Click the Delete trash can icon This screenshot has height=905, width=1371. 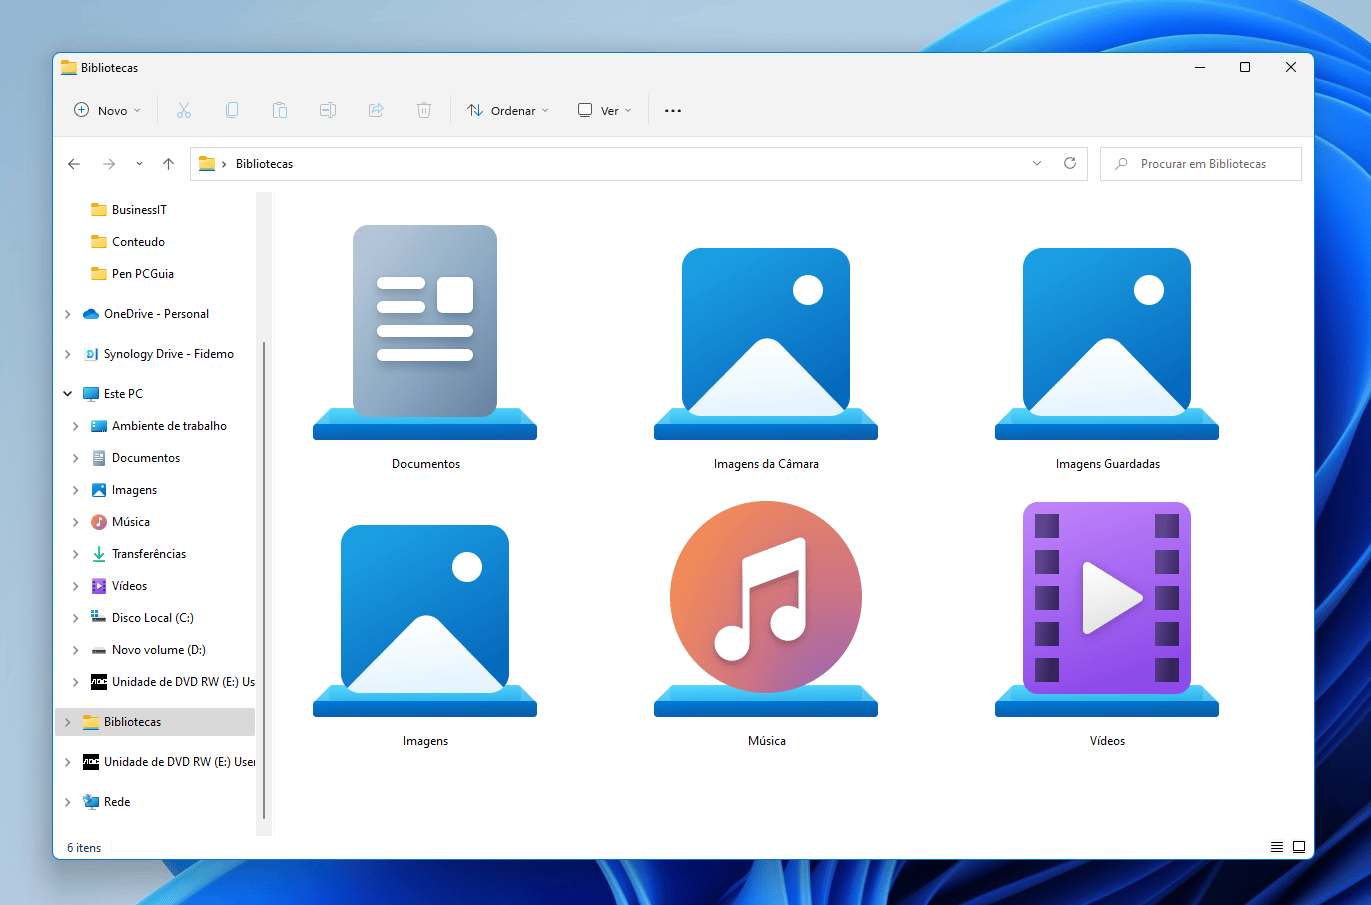(x=424, y=110)
